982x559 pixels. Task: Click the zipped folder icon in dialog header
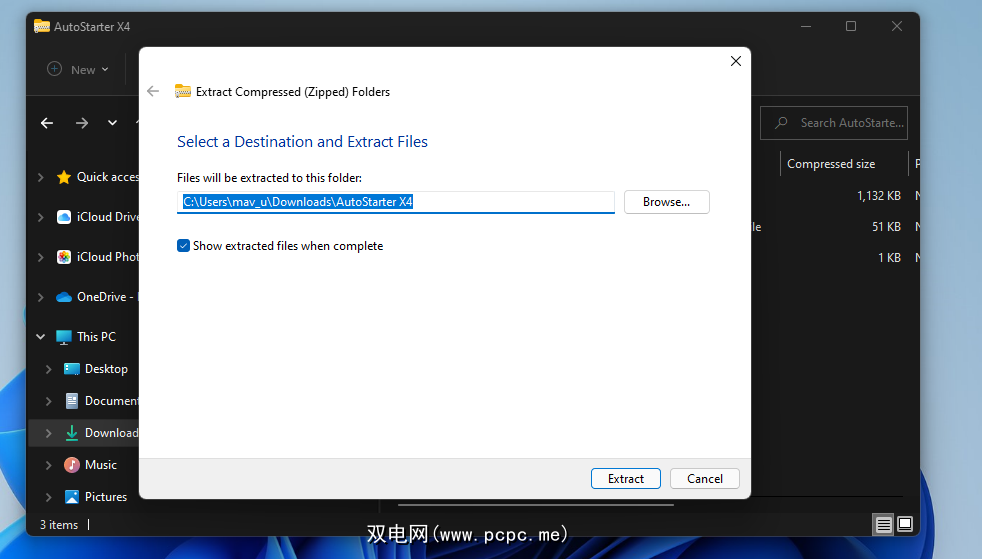[182, 91]
